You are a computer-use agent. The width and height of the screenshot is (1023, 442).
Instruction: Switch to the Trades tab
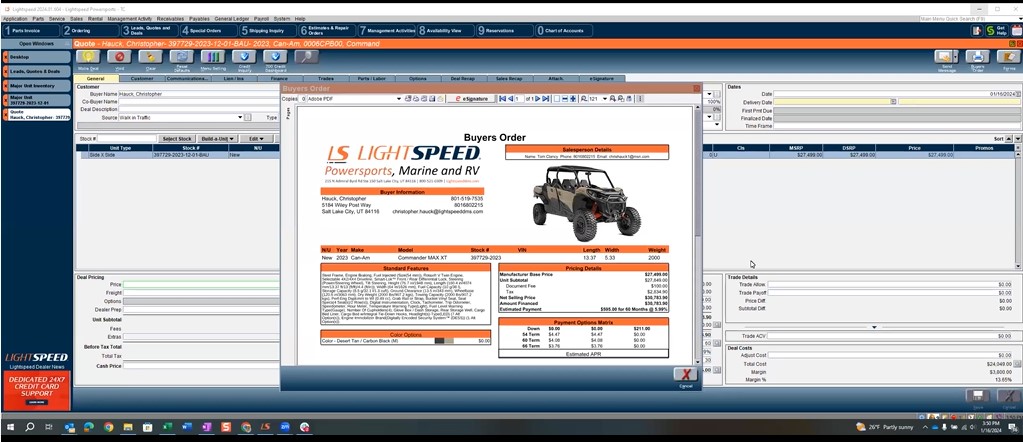[x=326, y=78]
